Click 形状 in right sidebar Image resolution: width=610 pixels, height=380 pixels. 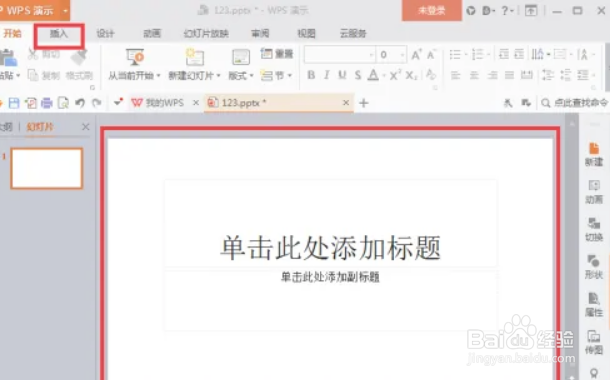(594, 267)
